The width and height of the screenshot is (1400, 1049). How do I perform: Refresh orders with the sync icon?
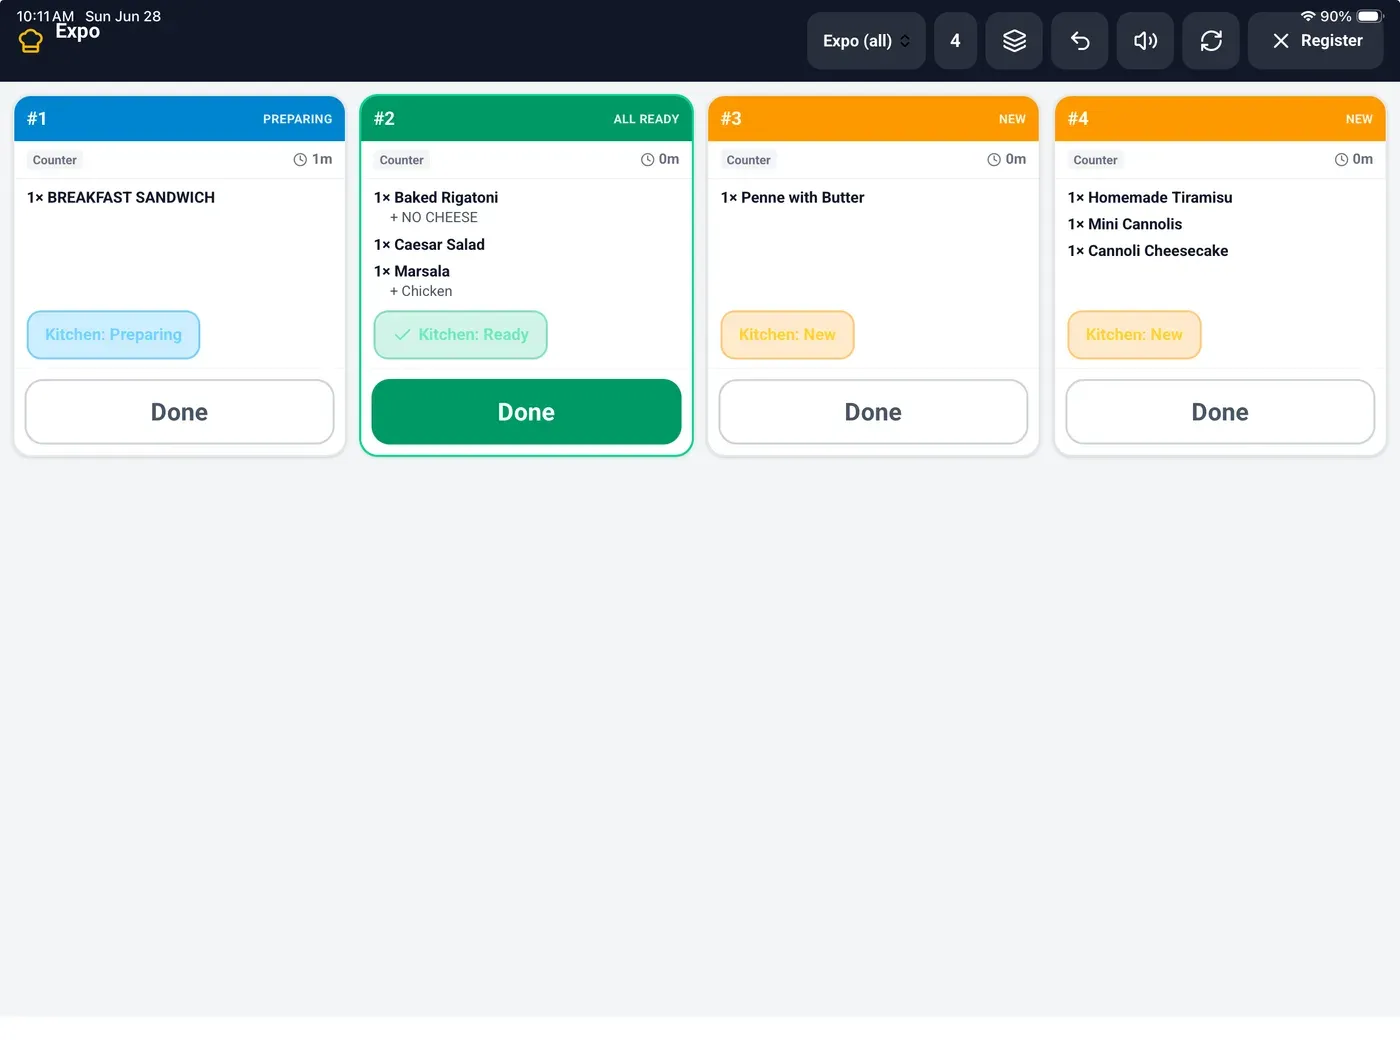click(1211, 41)
